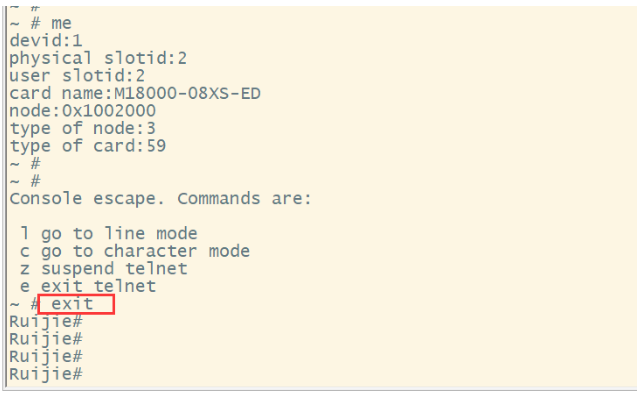Click the third Ruijie# prompt line
The width and height of the screenshot is (641, 393).
[x=46, y=357]
